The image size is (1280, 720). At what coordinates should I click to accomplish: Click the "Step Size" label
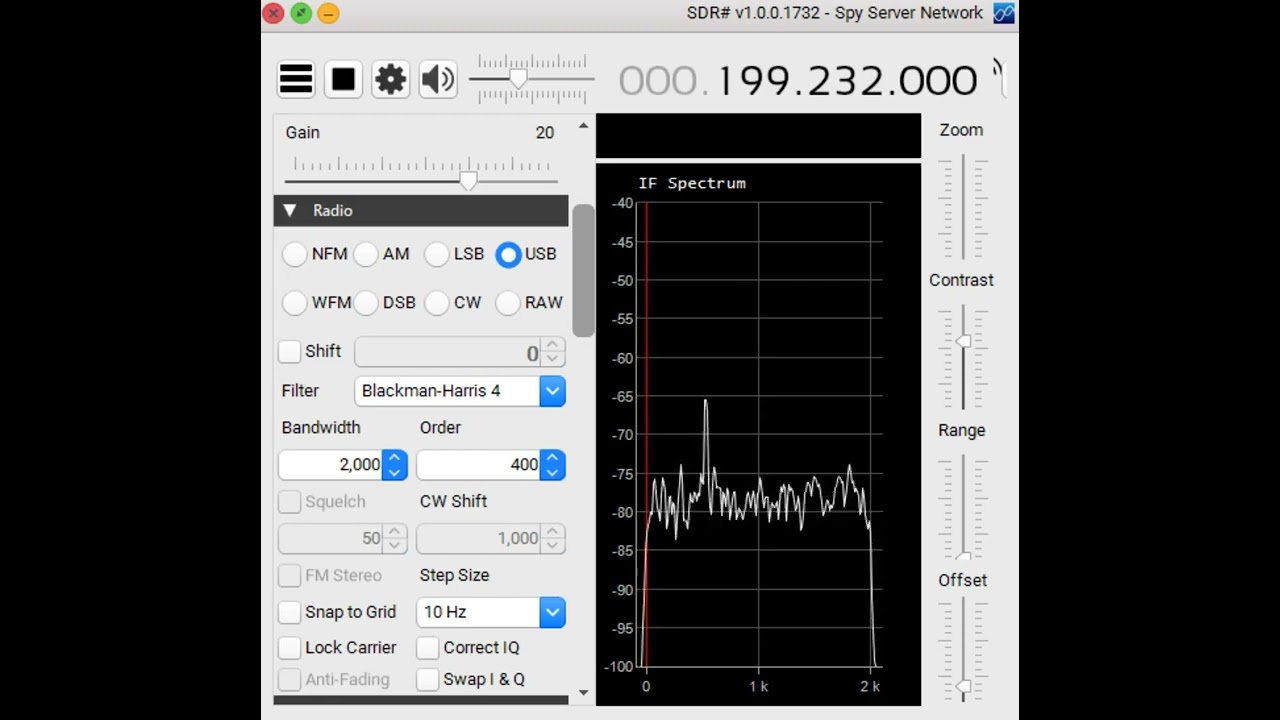coord(454,575)
